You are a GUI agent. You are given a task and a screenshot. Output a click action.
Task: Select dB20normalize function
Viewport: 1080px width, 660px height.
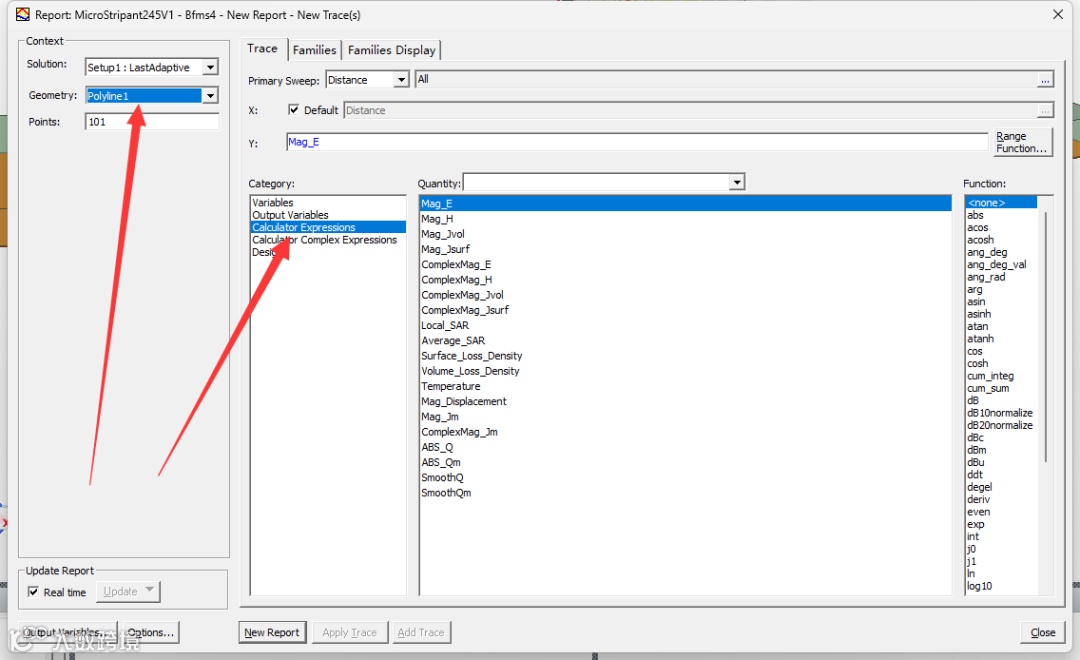[x=999, y=425]
